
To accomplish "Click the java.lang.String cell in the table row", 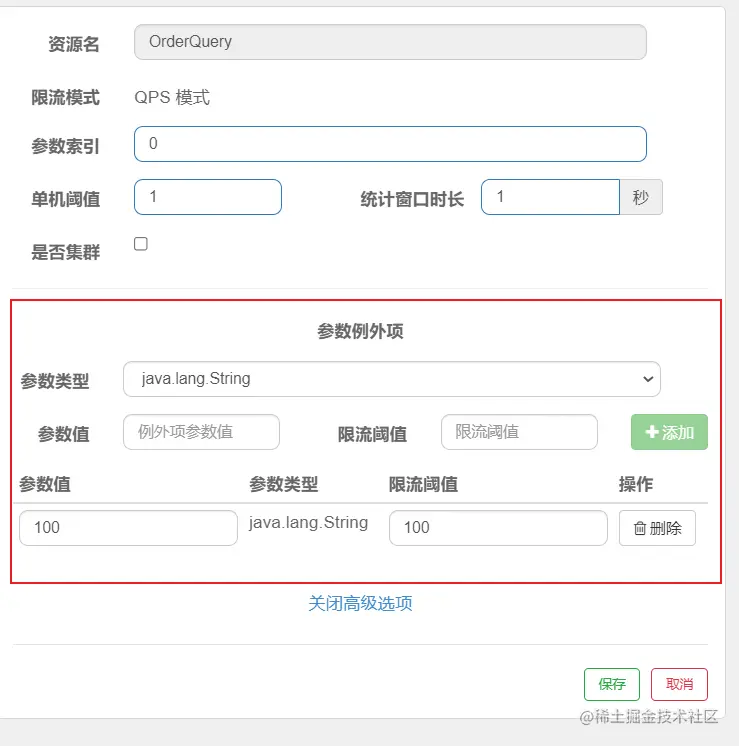I will coord(308,522).
